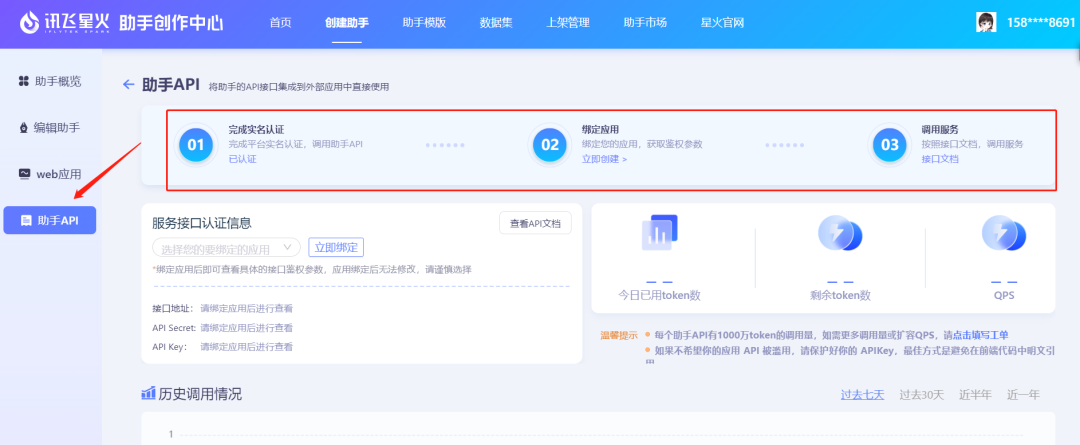
Task: Select 助手API in the sidebar
Action: pyautogui.click(x=50, y=220)
